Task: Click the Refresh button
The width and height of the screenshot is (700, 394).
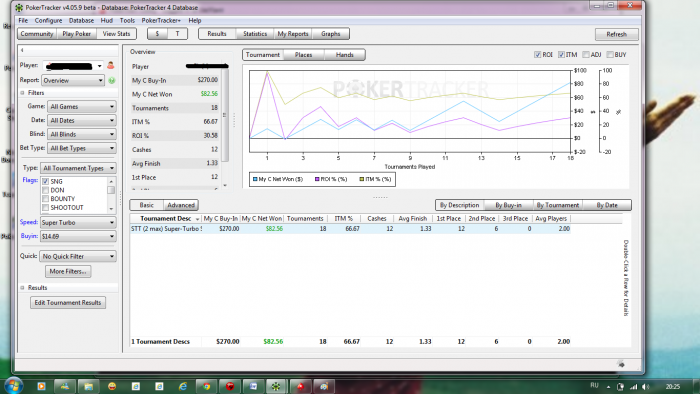Action: coord(617,34)
